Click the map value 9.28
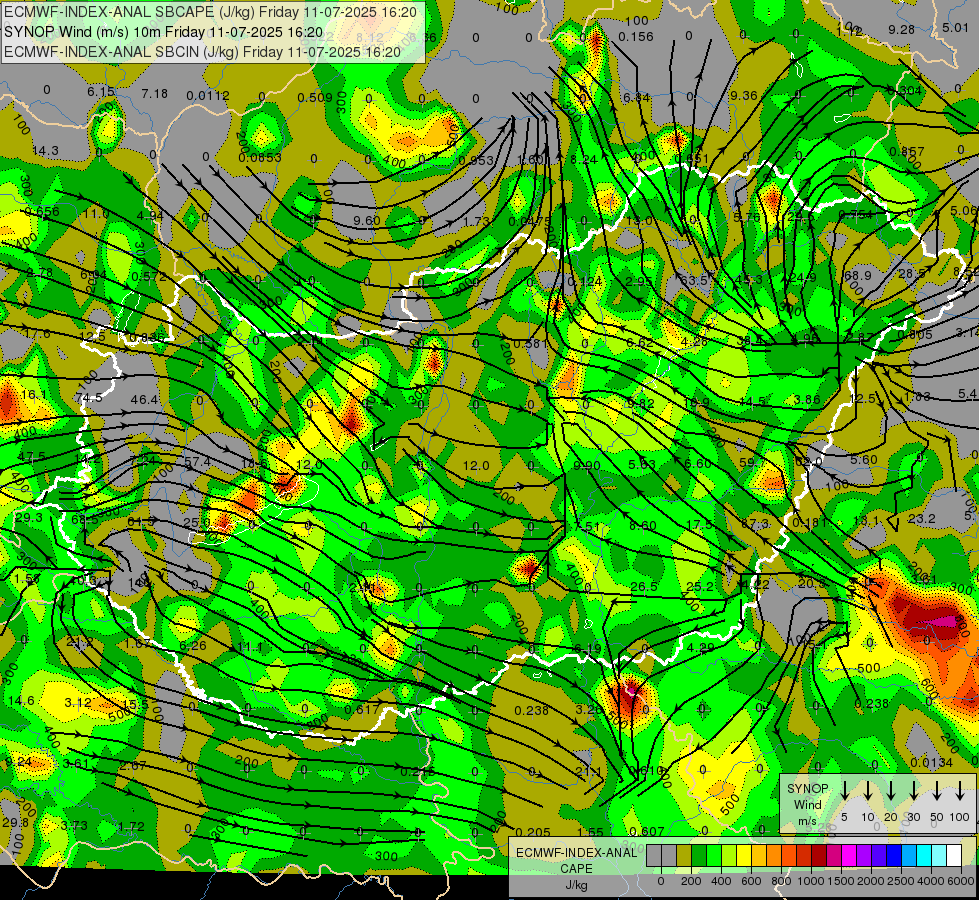Image resolution: width=979 pixels, height=900 pixels. (902, 29)
